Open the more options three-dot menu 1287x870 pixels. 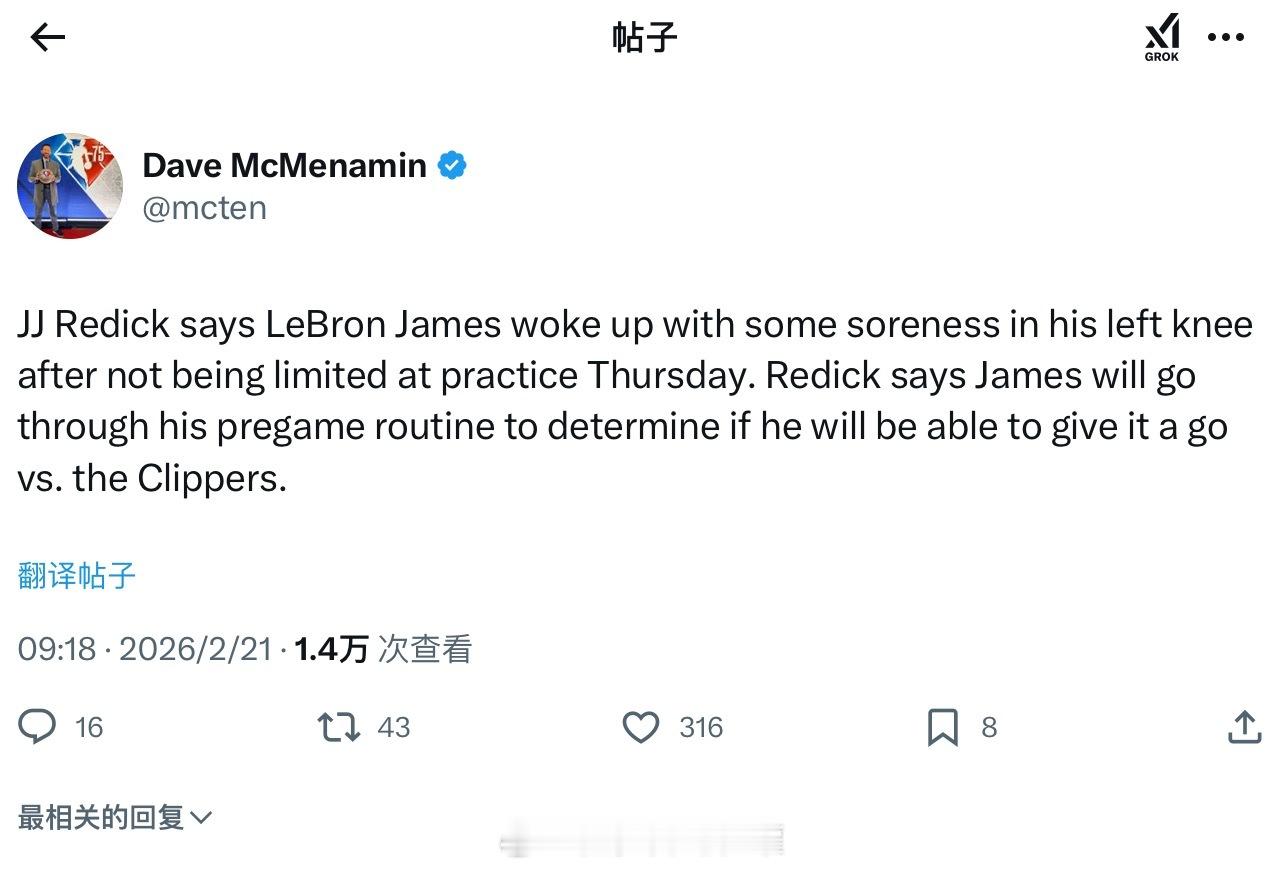tap(1225, 38)
